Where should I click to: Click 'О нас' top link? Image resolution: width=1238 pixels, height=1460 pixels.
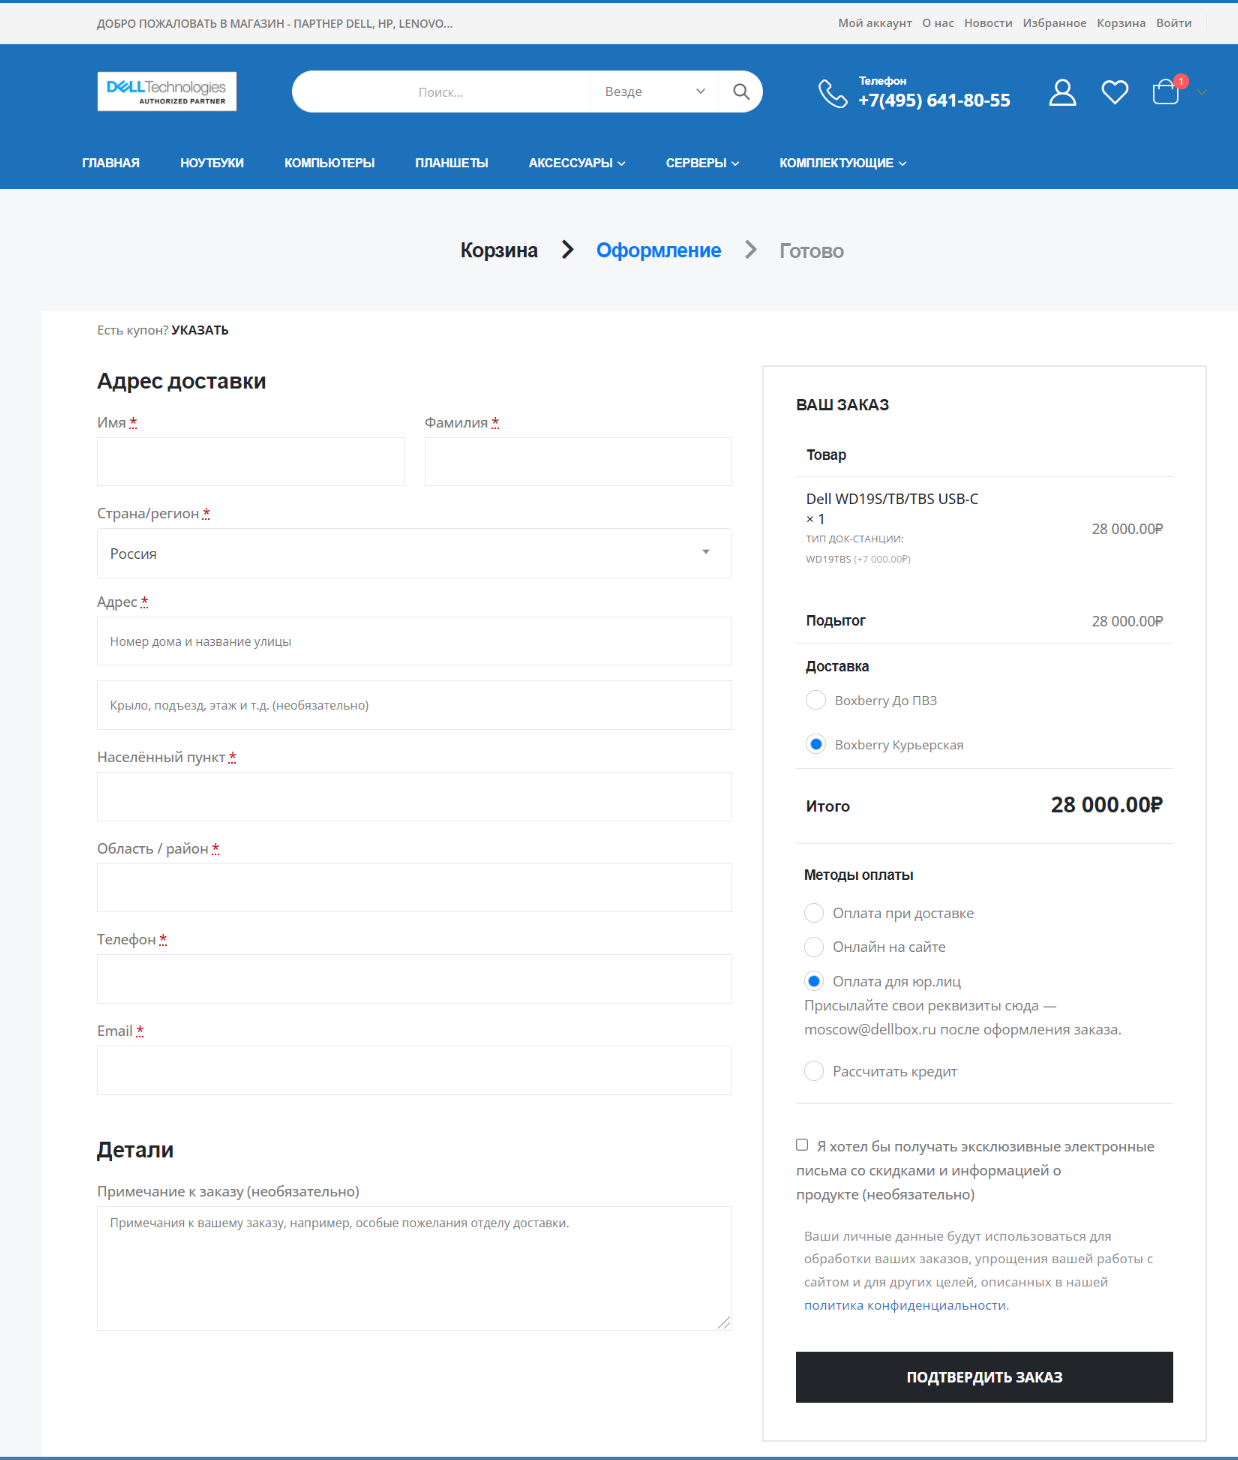pyautogui.click(x=938, y=23)
